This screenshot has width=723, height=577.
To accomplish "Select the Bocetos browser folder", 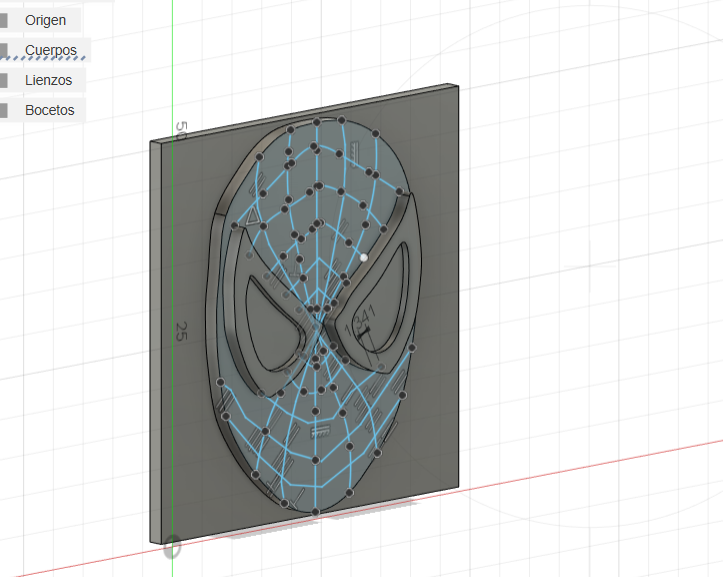I will coord(49,110).
